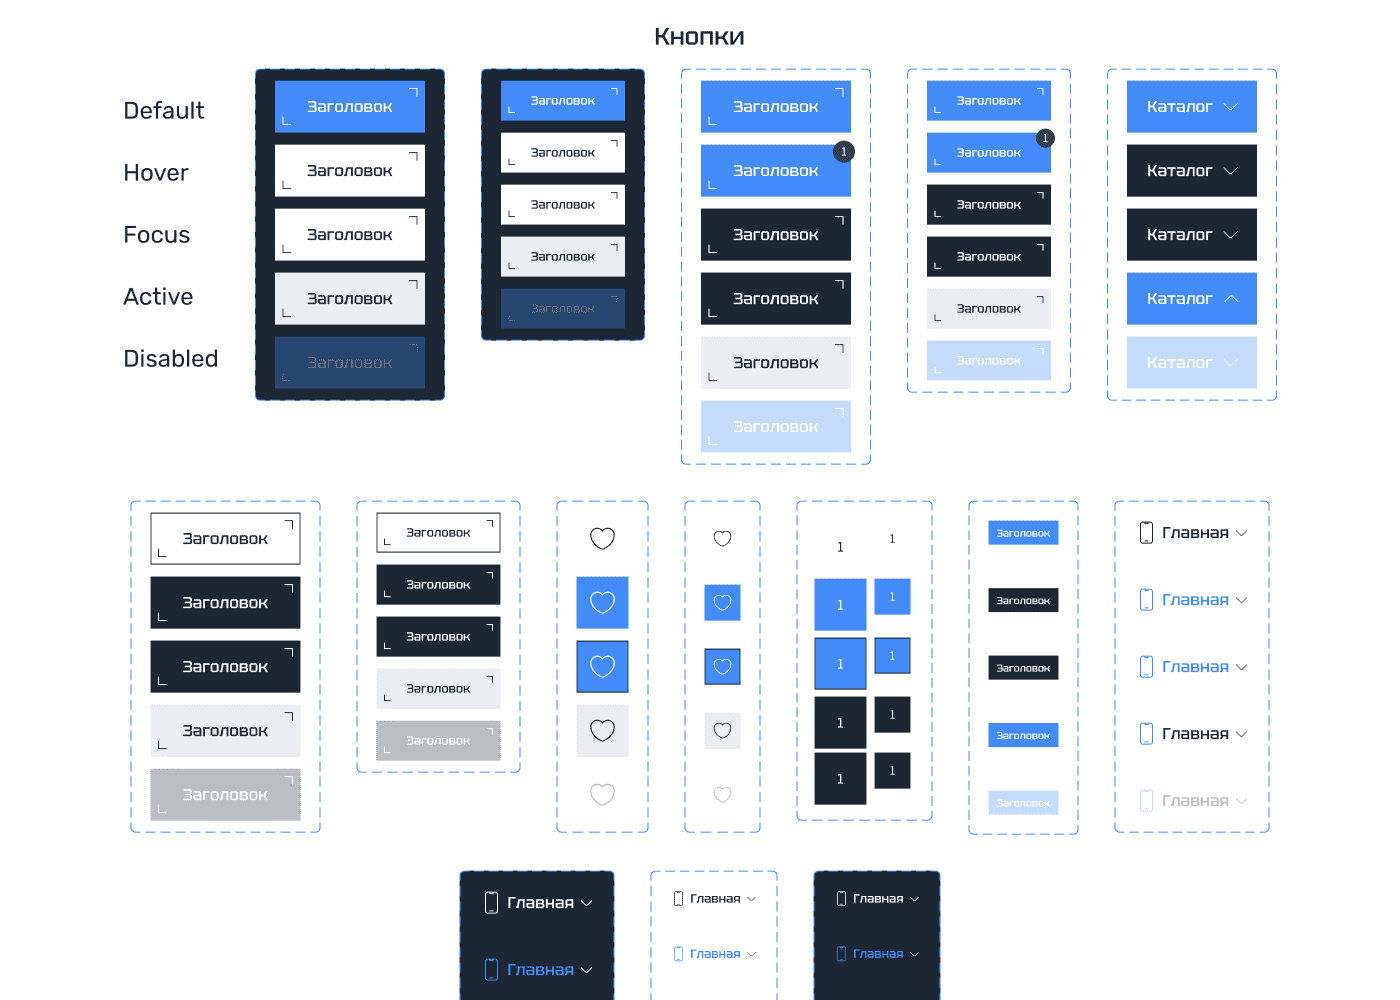Click large disabled light-blue Заголовок button
The image size is (1400, 1000).
click(x=776, y=427)
